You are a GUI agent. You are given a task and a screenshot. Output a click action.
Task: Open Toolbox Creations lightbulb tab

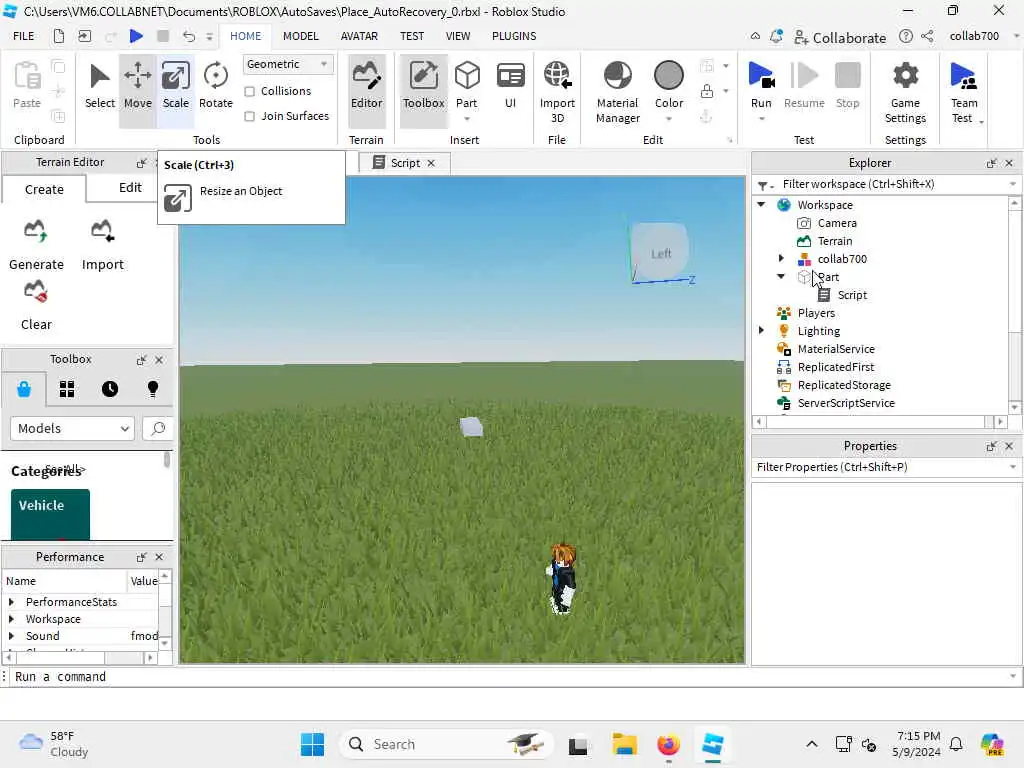pos(153,389)
